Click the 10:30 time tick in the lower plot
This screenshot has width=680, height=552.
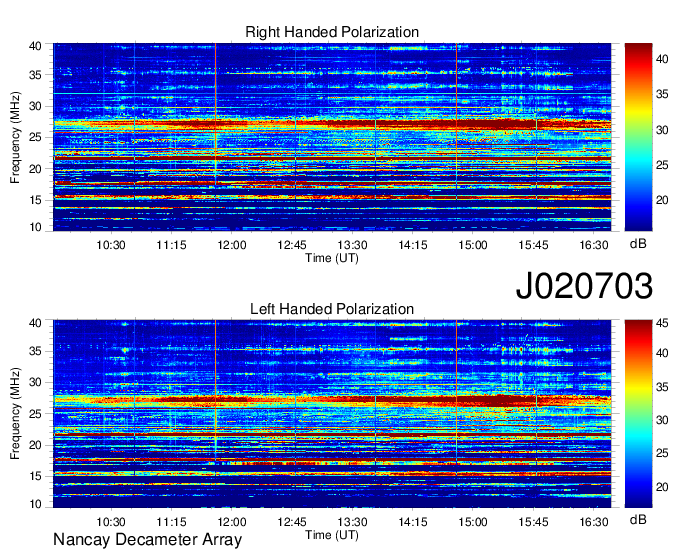point(111,522)
